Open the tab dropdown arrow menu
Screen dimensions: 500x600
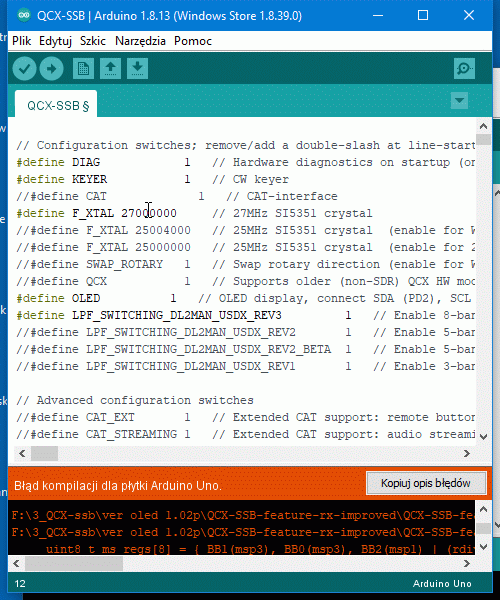click(459, 101)
